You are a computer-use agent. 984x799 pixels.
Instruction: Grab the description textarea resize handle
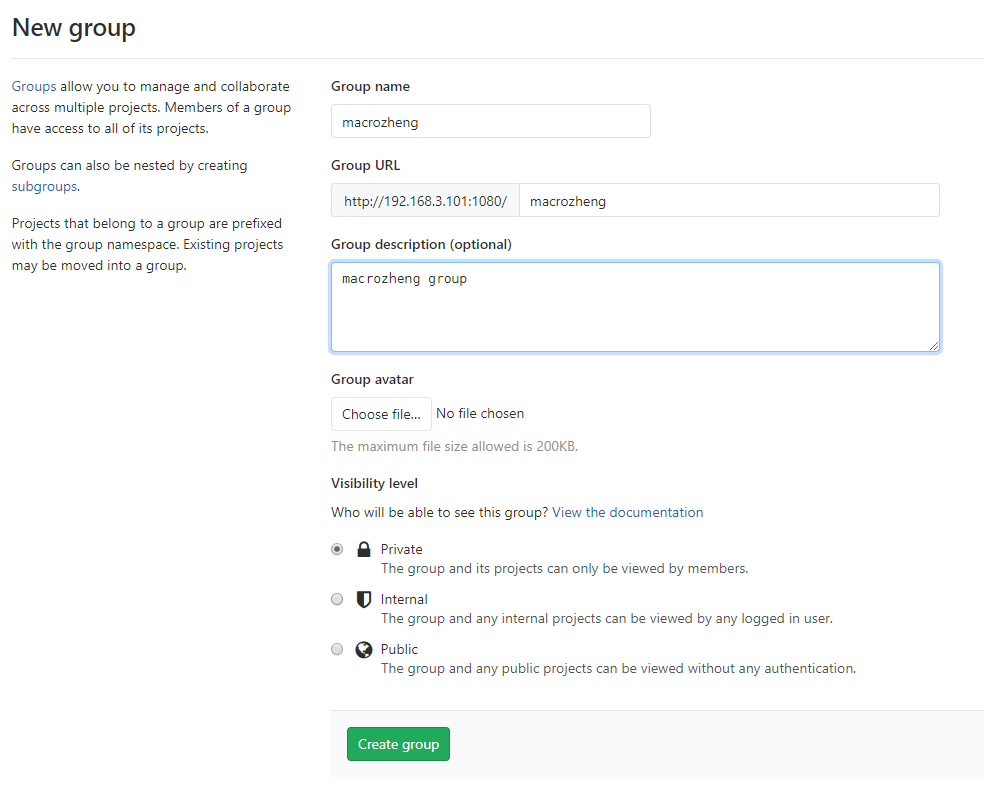click(934, 345)
